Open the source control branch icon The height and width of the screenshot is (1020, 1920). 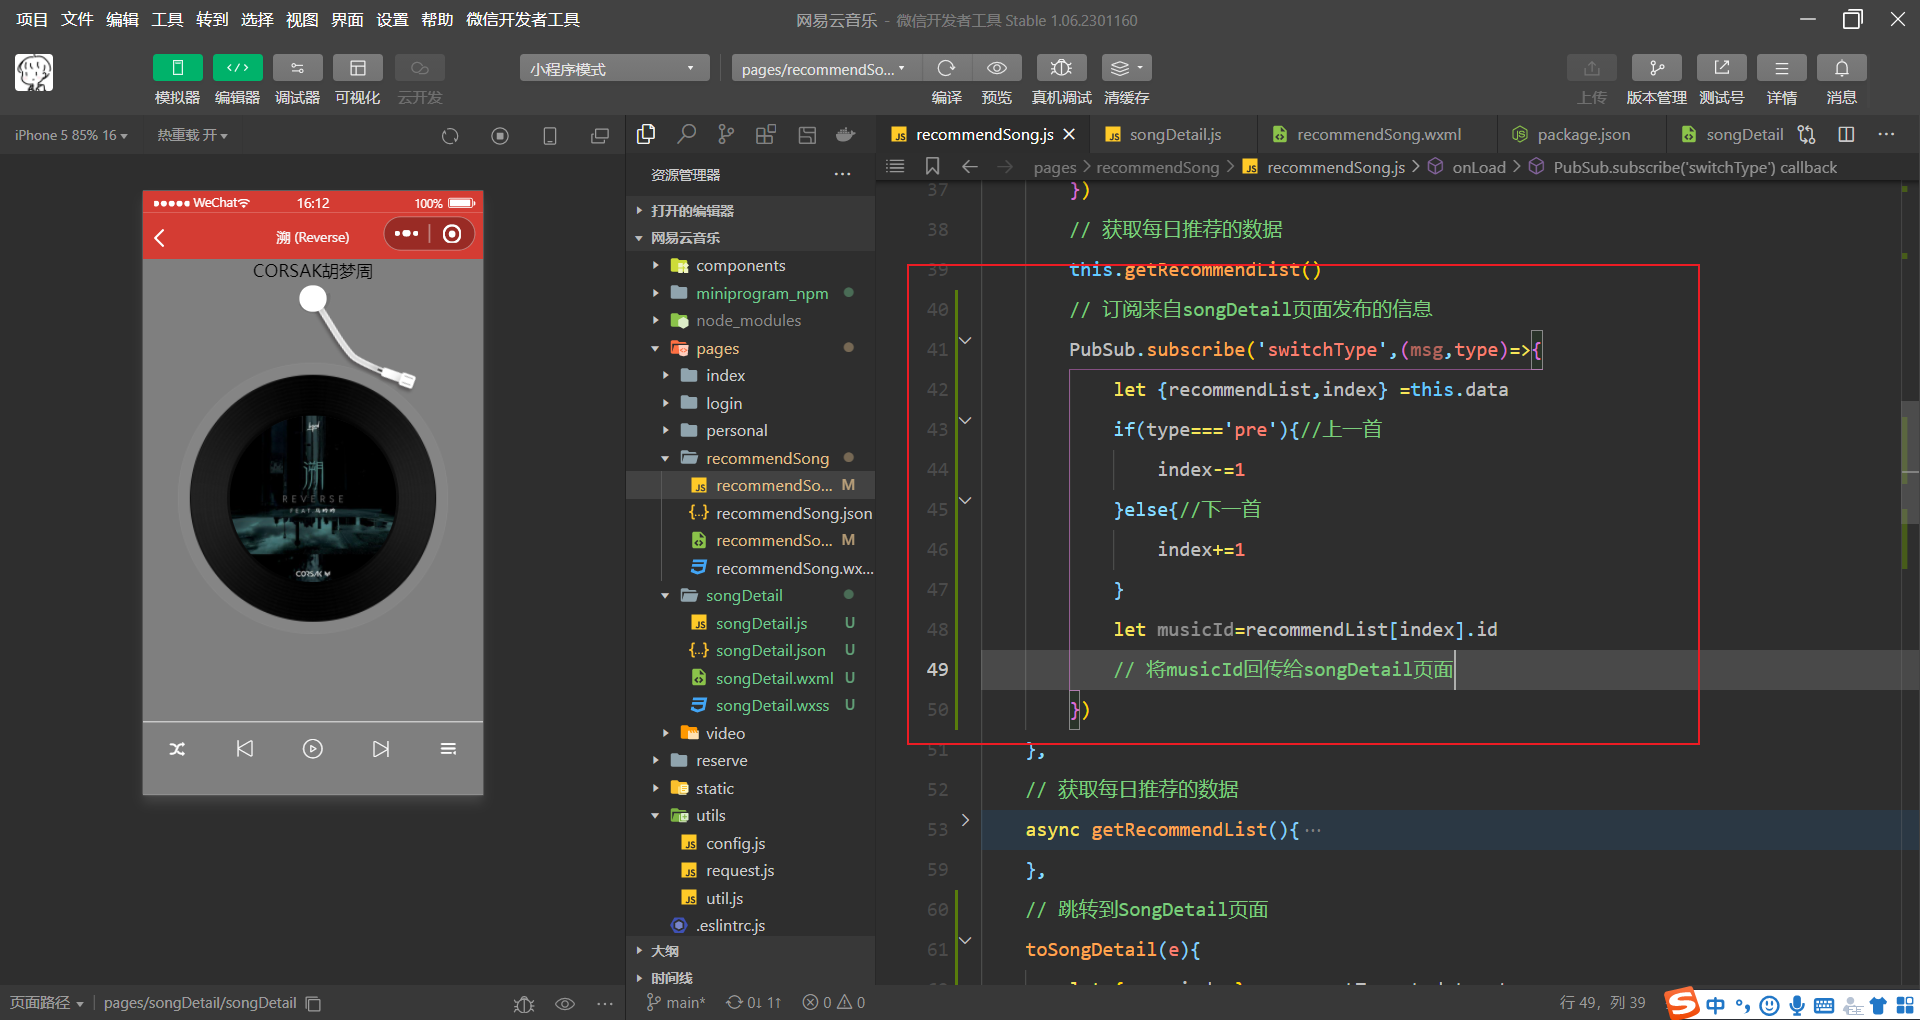(x=726, y=134)
